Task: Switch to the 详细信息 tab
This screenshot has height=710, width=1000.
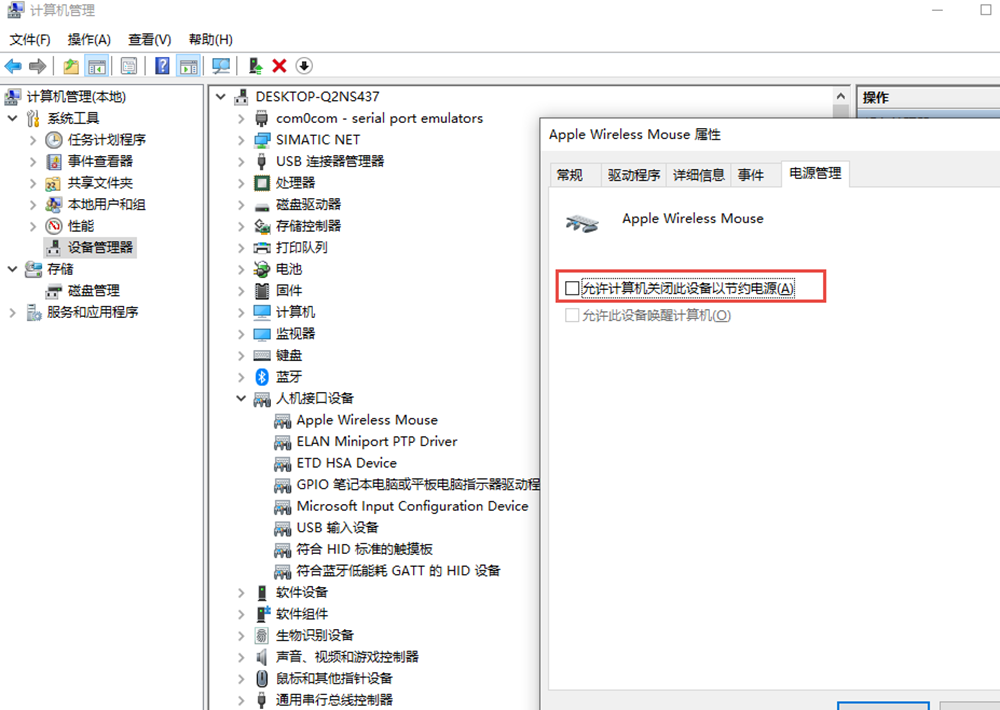Action: pyautogui.click(x=698, y=175)
